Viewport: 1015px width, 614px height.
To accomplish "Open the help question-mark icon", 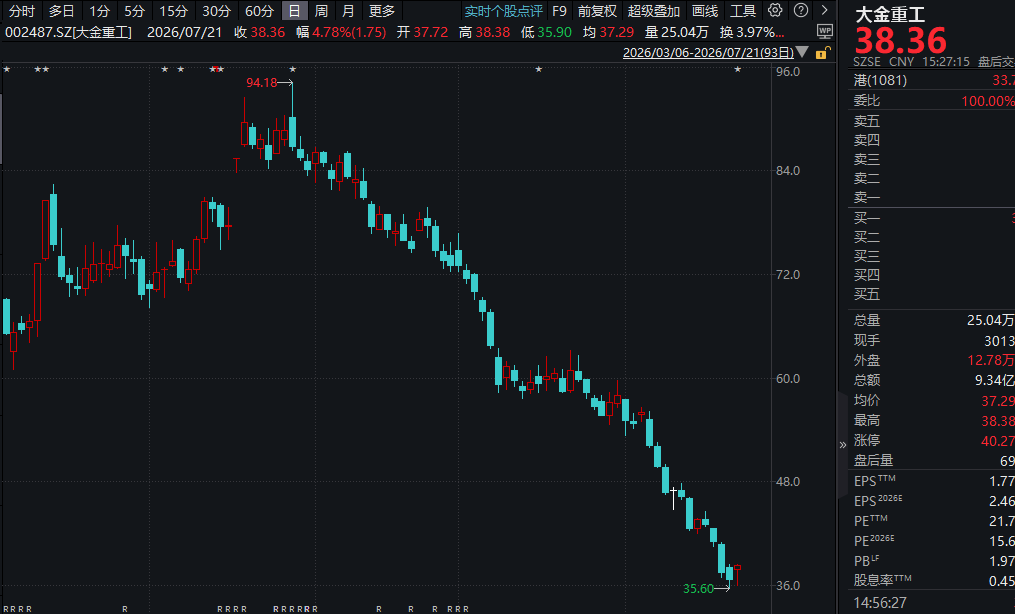I will [x=801, y=10].
